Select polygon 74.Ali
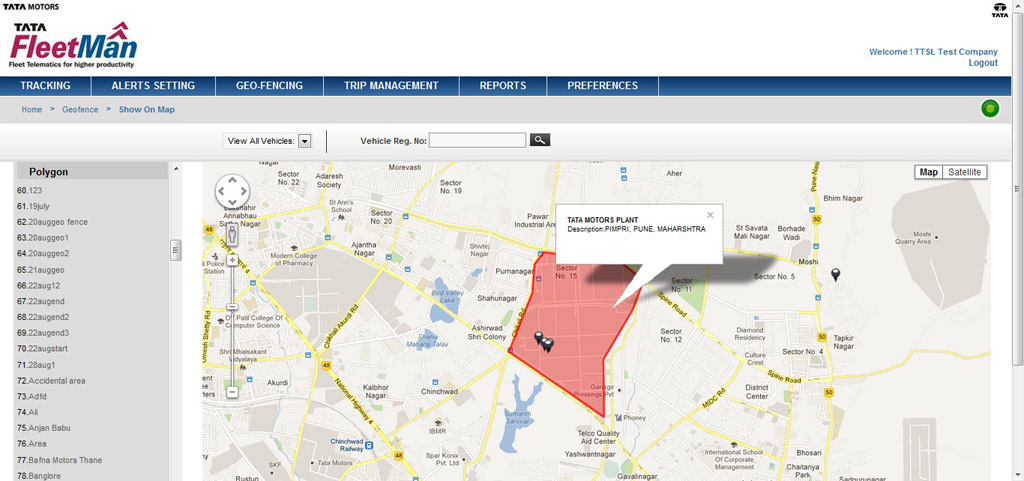The width and height of the screenshot is (1024, 481). 27,412
